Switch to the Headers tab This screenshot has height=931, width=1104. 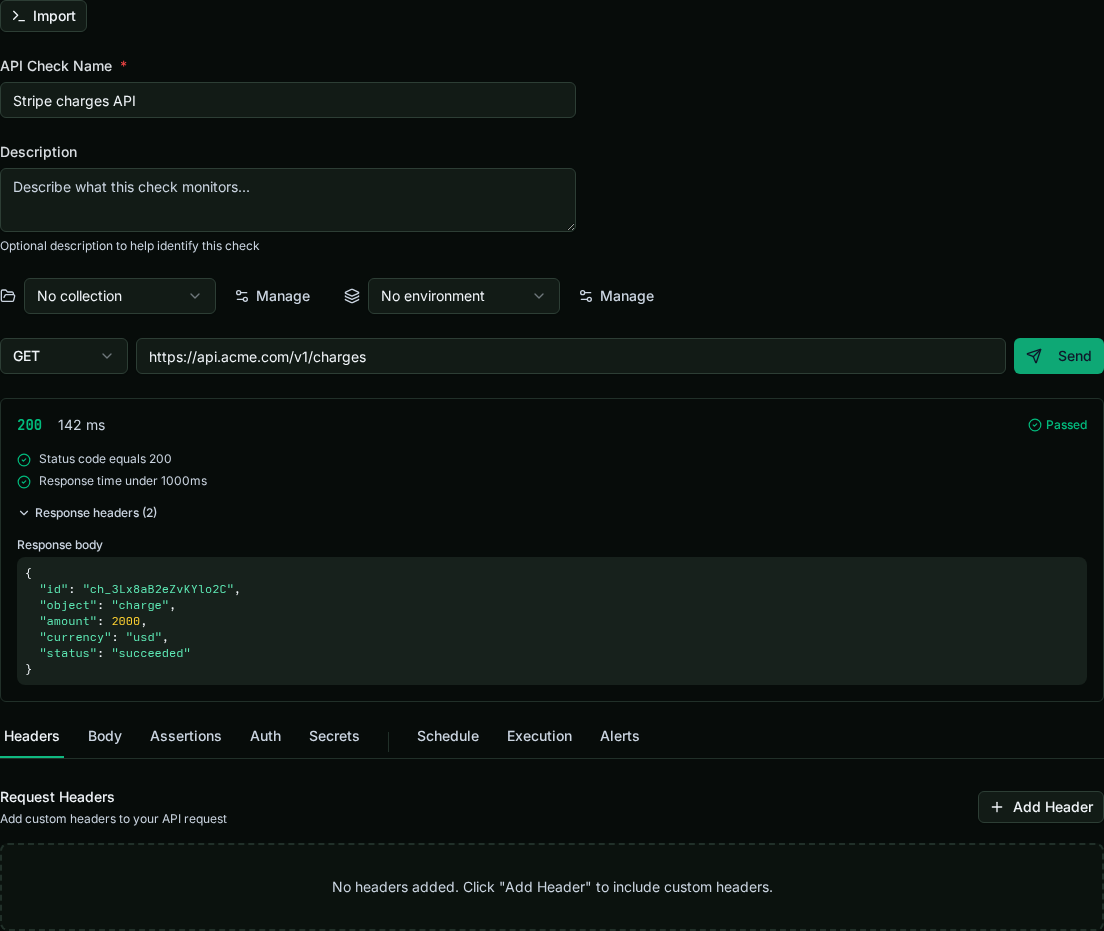click(x=32, y=736)
